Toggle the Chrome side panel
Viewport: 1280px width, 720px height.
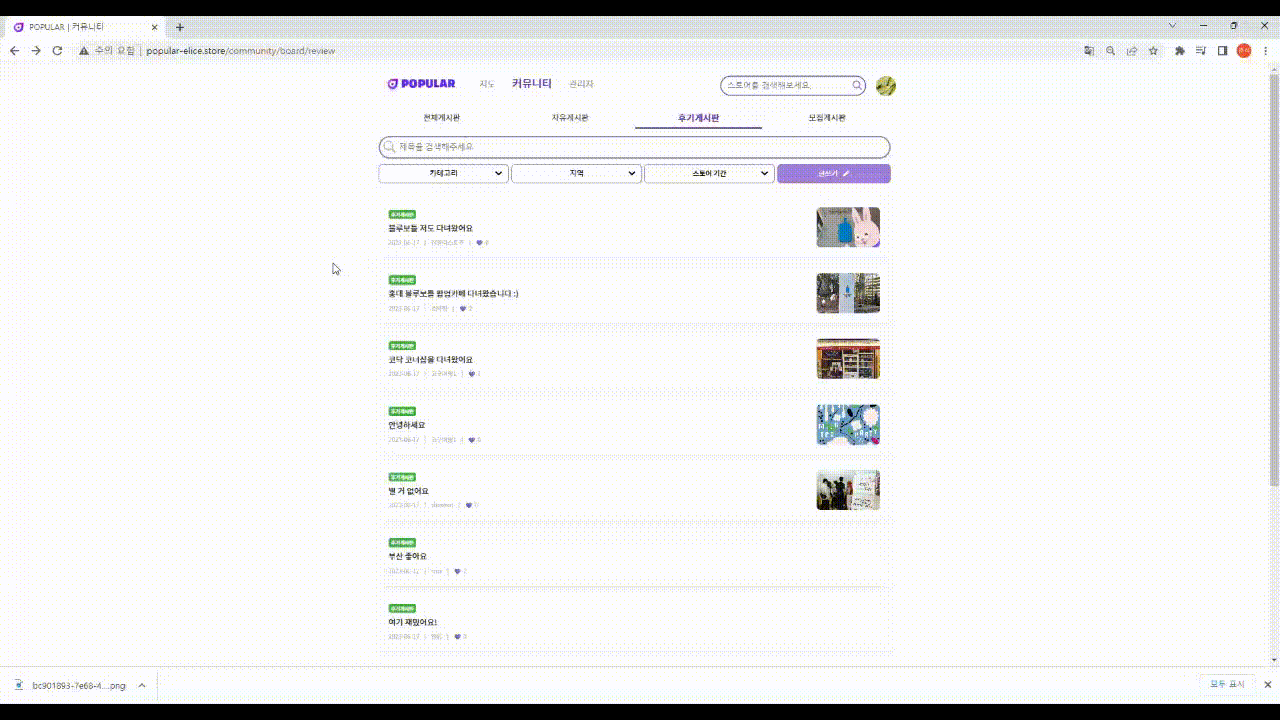coord(1222,51)
